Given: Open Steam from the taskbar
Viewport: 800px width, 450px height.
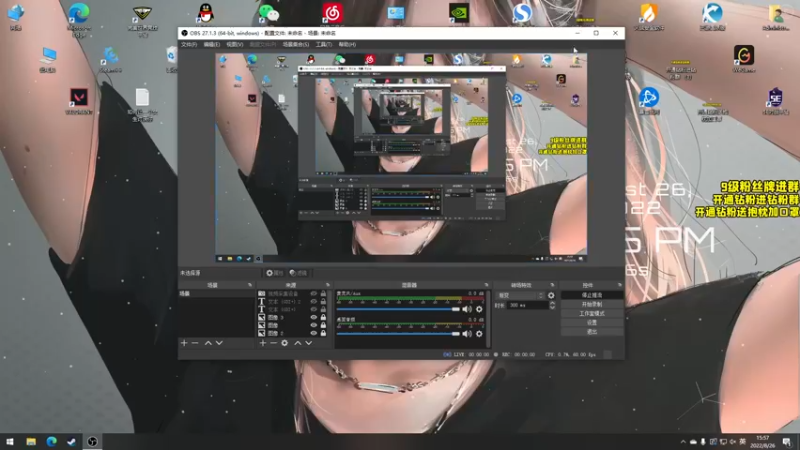Looking at the screenshot, I should coord(71,441).
